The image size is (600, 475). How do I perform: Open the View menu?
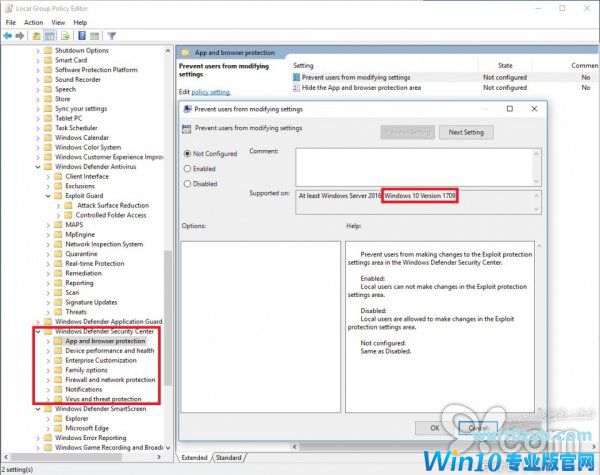click(58, 23)
